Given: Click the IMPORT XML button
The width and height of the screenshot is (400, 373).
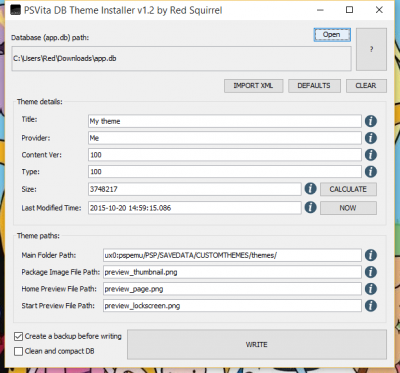Looking at the screenshot, I should point(253,86).
